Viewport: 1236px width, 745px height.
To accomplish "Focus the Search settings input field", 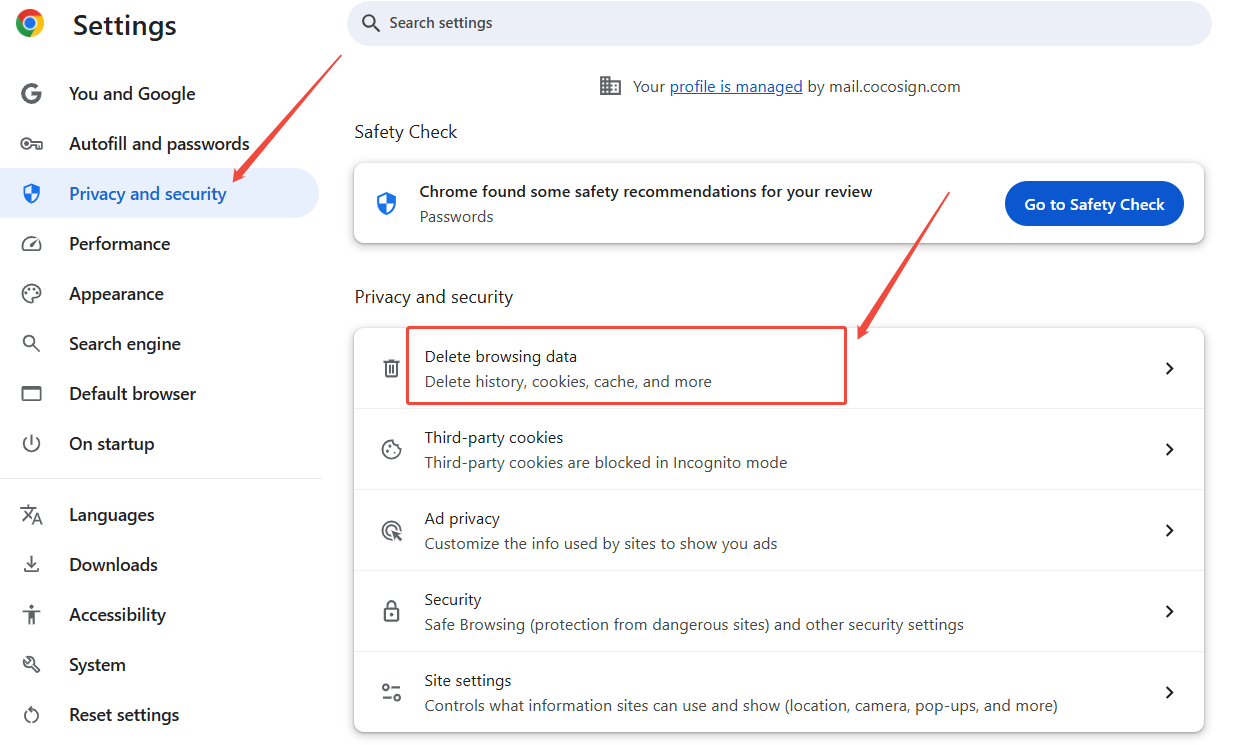I will tap(779, 23).
